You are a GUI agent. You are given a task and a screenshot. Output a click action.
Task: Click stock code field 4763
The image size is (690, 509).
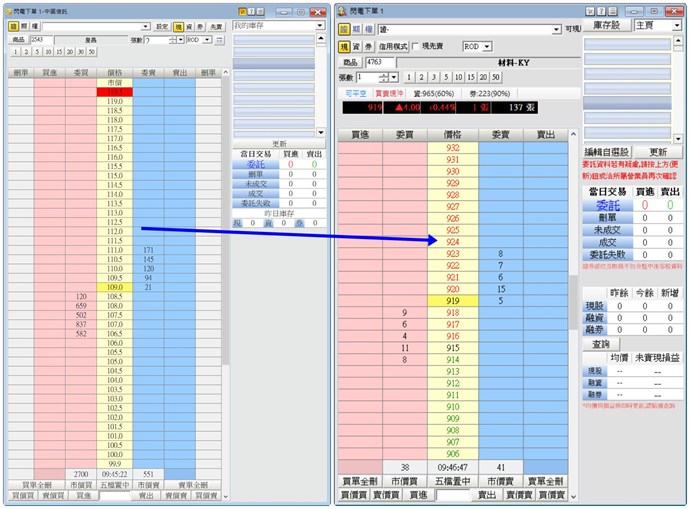pos(378,62)
